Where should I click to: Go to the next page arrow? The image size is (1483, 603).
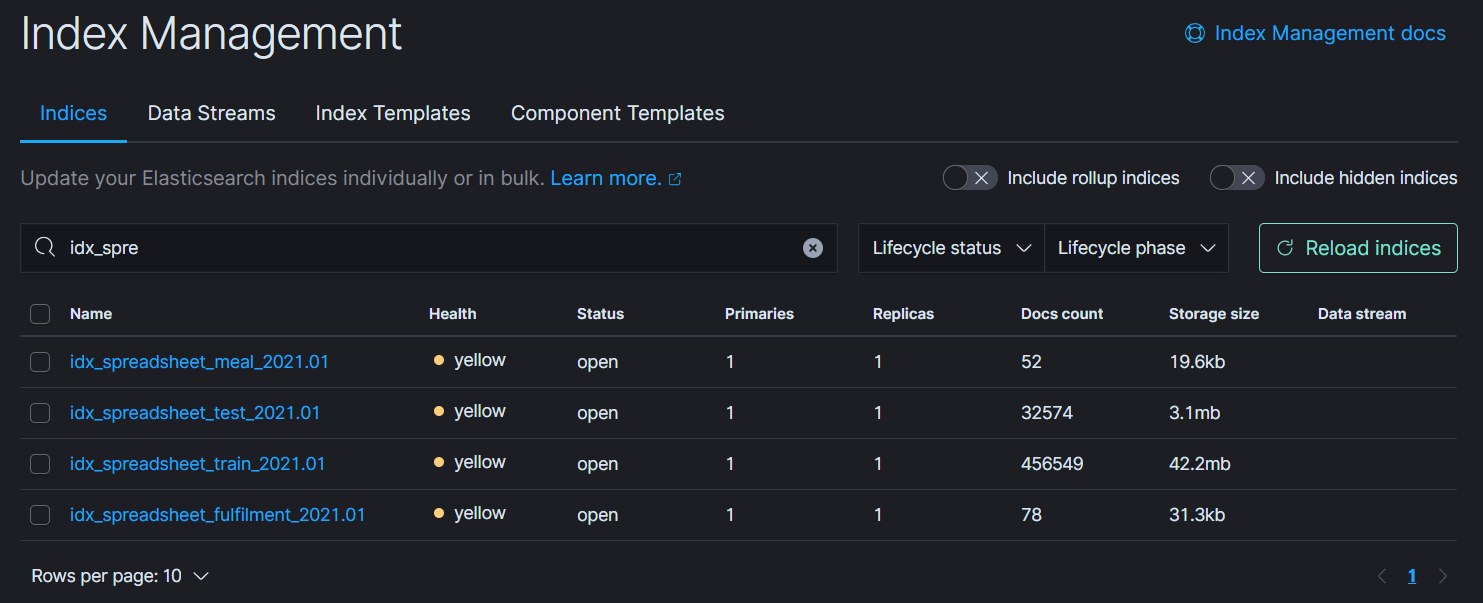point(1443,576)
